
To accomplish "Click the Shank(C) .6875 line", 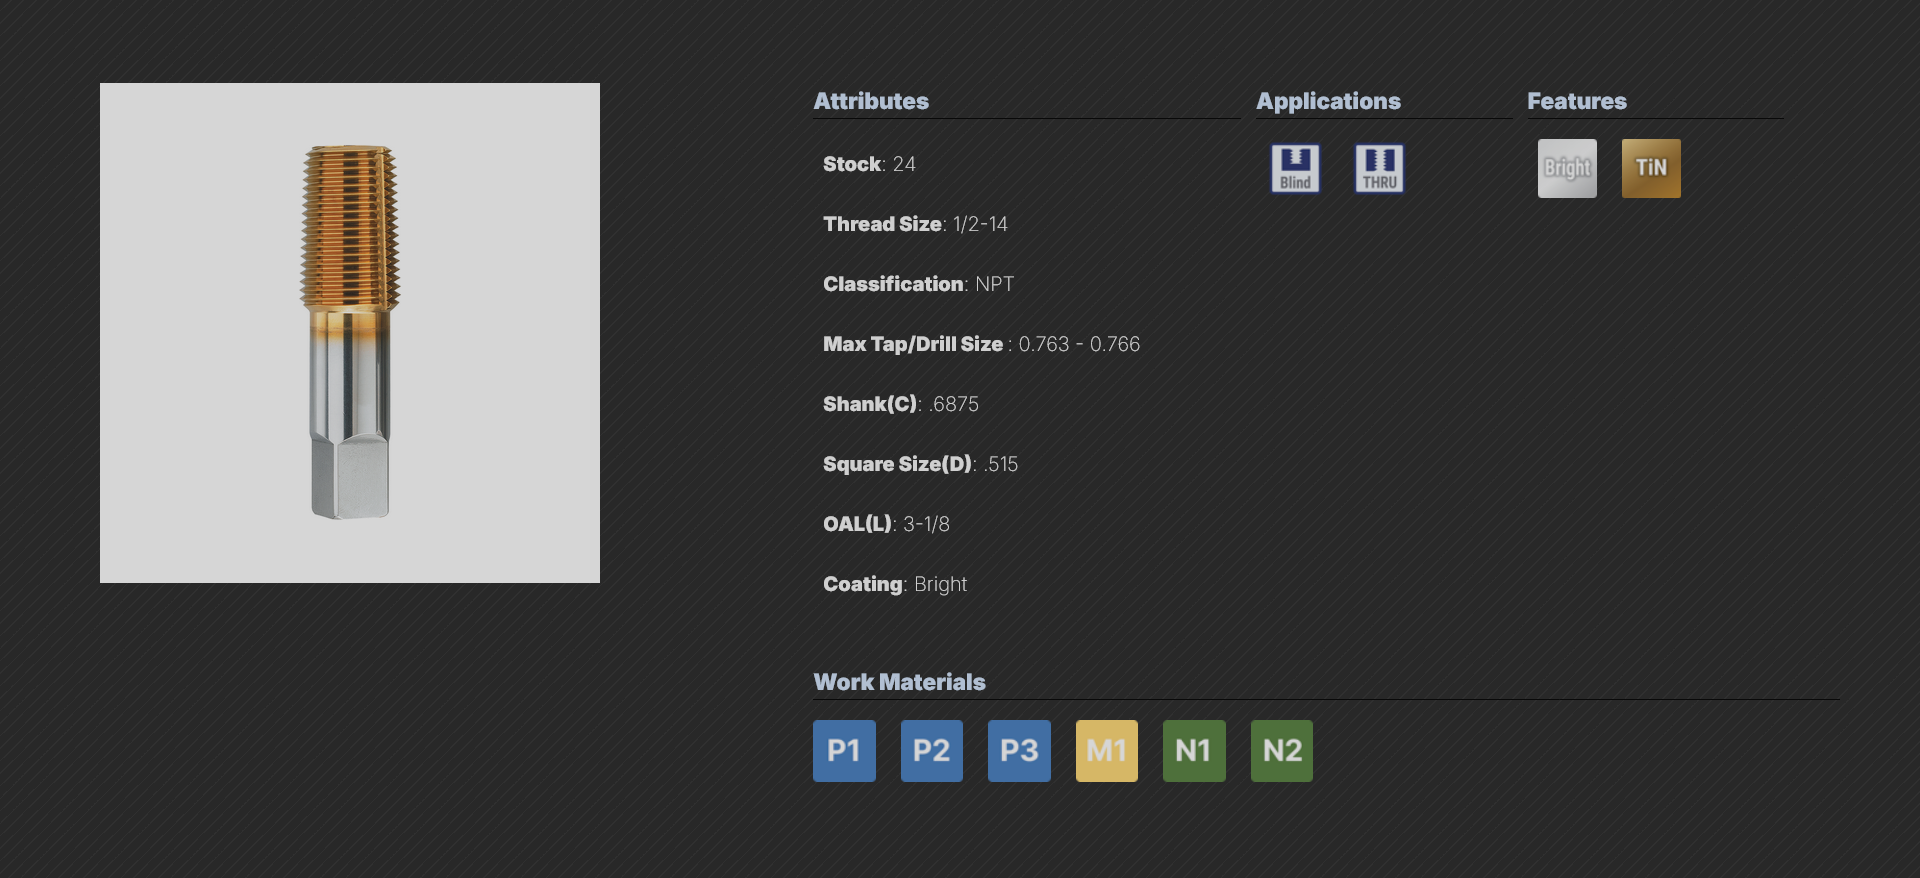I will coord(901,404).
